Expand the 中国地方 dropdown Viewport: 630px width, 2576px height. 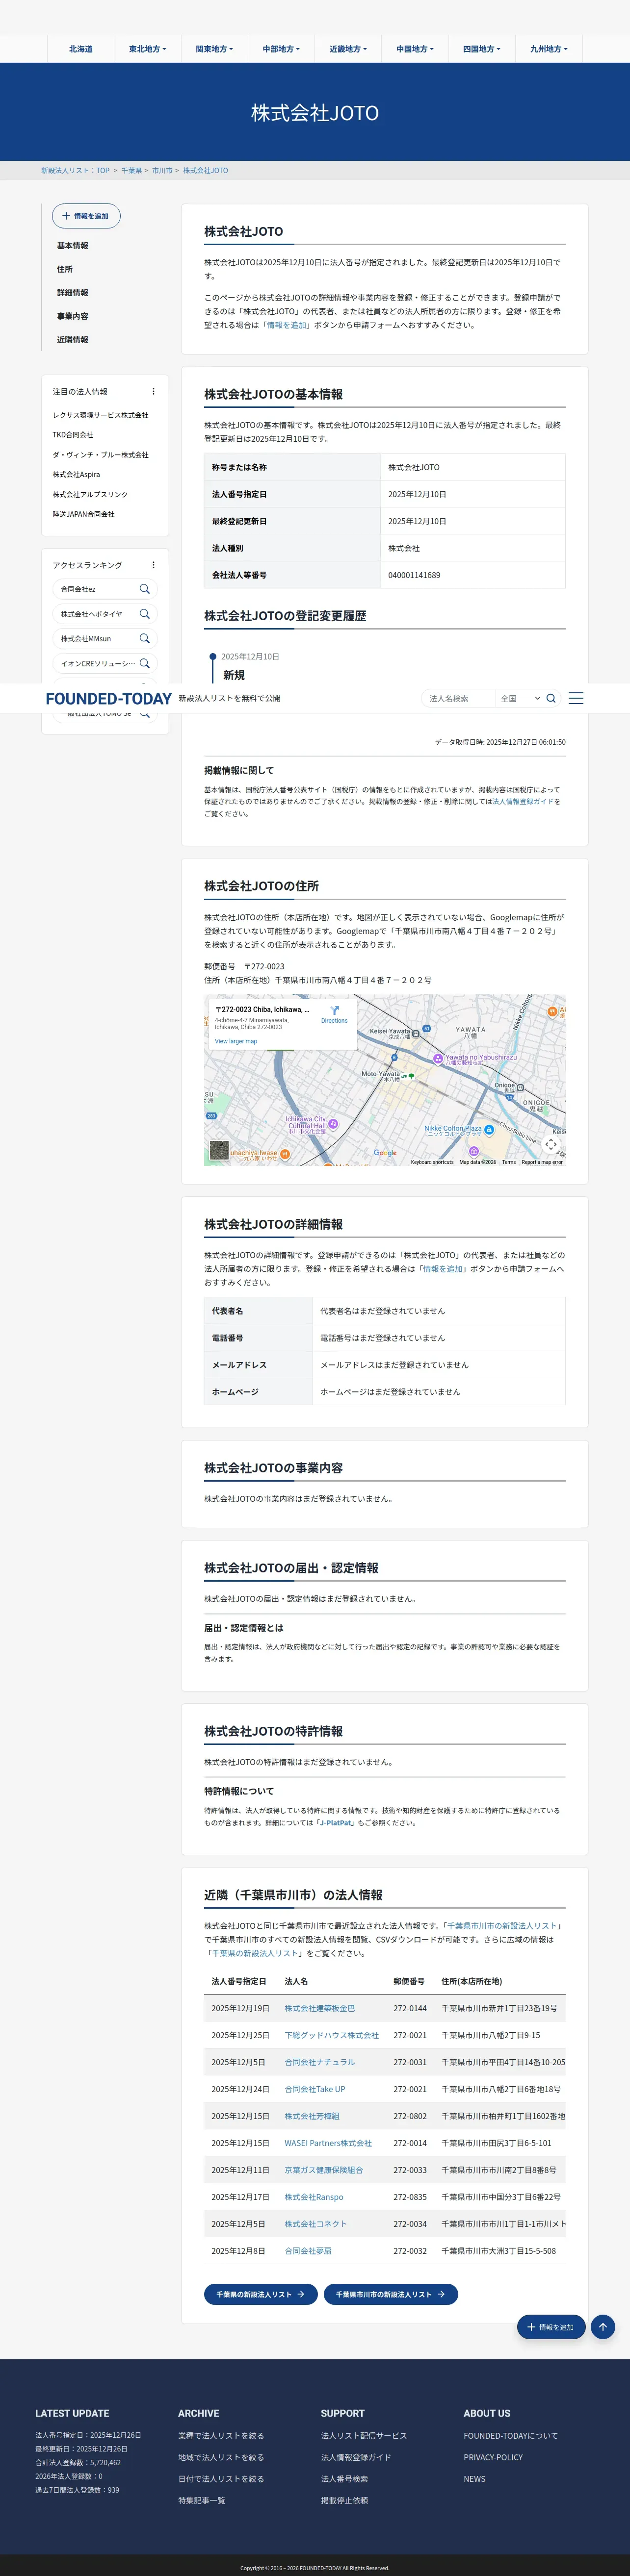point(415,49)
